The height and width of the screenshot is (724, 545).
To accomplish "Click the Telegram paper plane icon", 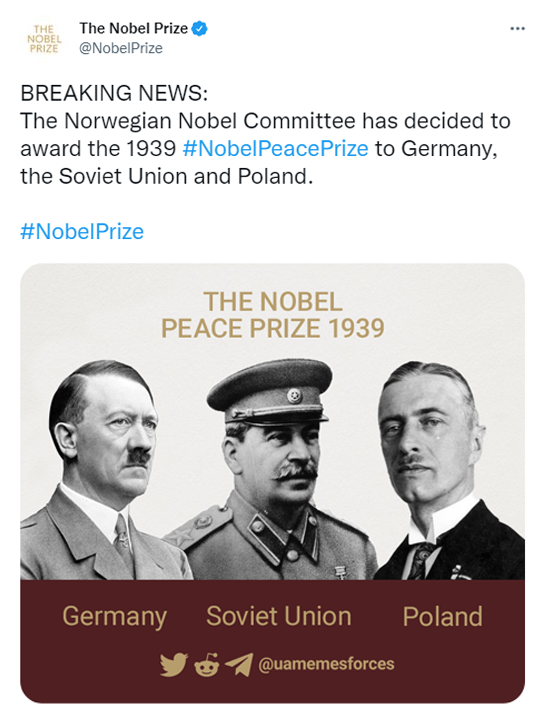I will (239, 664).
